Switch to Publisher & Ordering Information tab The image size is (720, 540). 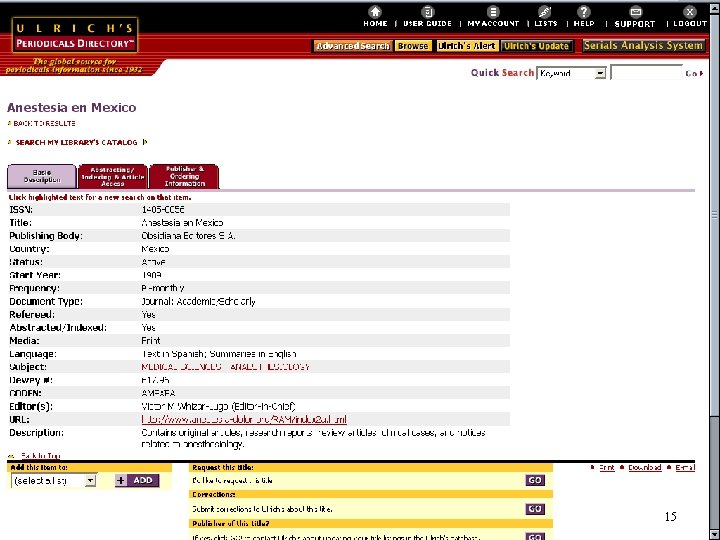[185, 176]
